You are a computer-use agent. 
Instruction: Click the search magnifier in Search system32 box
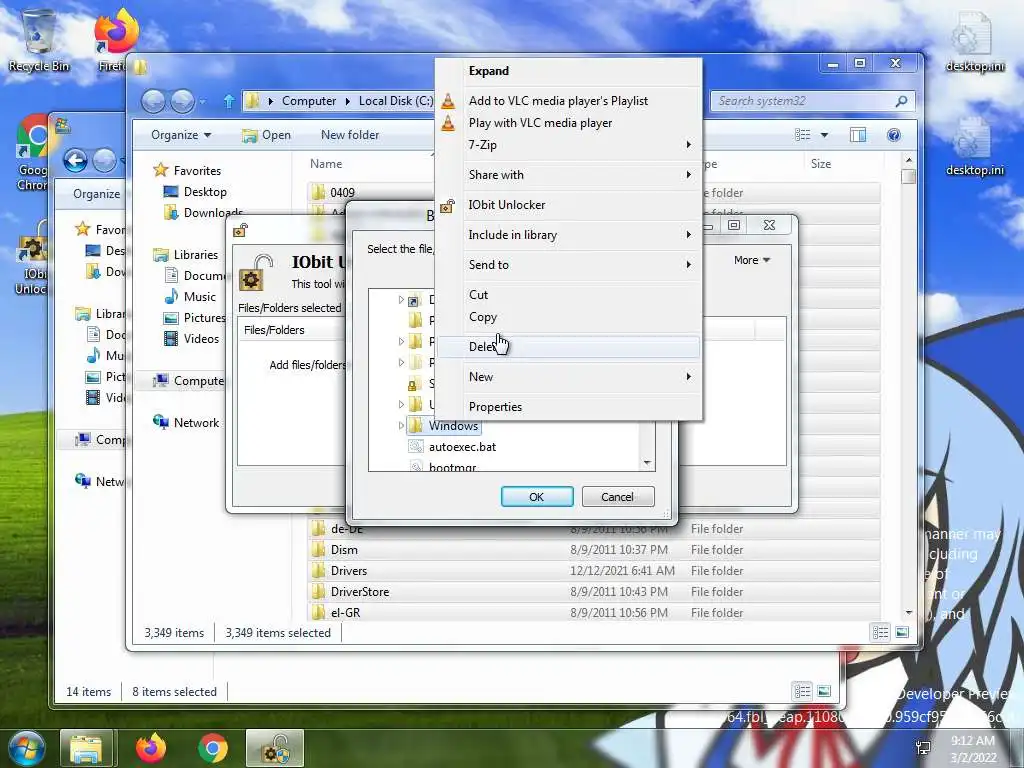[x=901, y=101]
